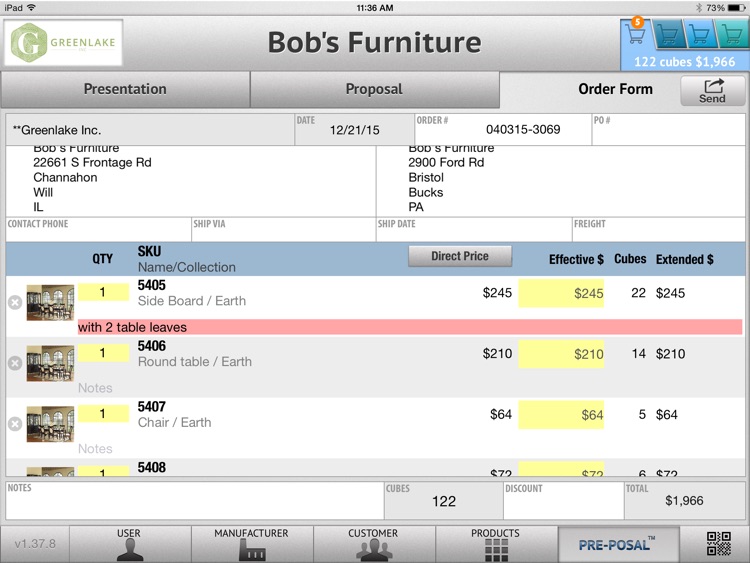Tap the Ship Date field
This screenshot has height=563, width=750.
(474, 230)
